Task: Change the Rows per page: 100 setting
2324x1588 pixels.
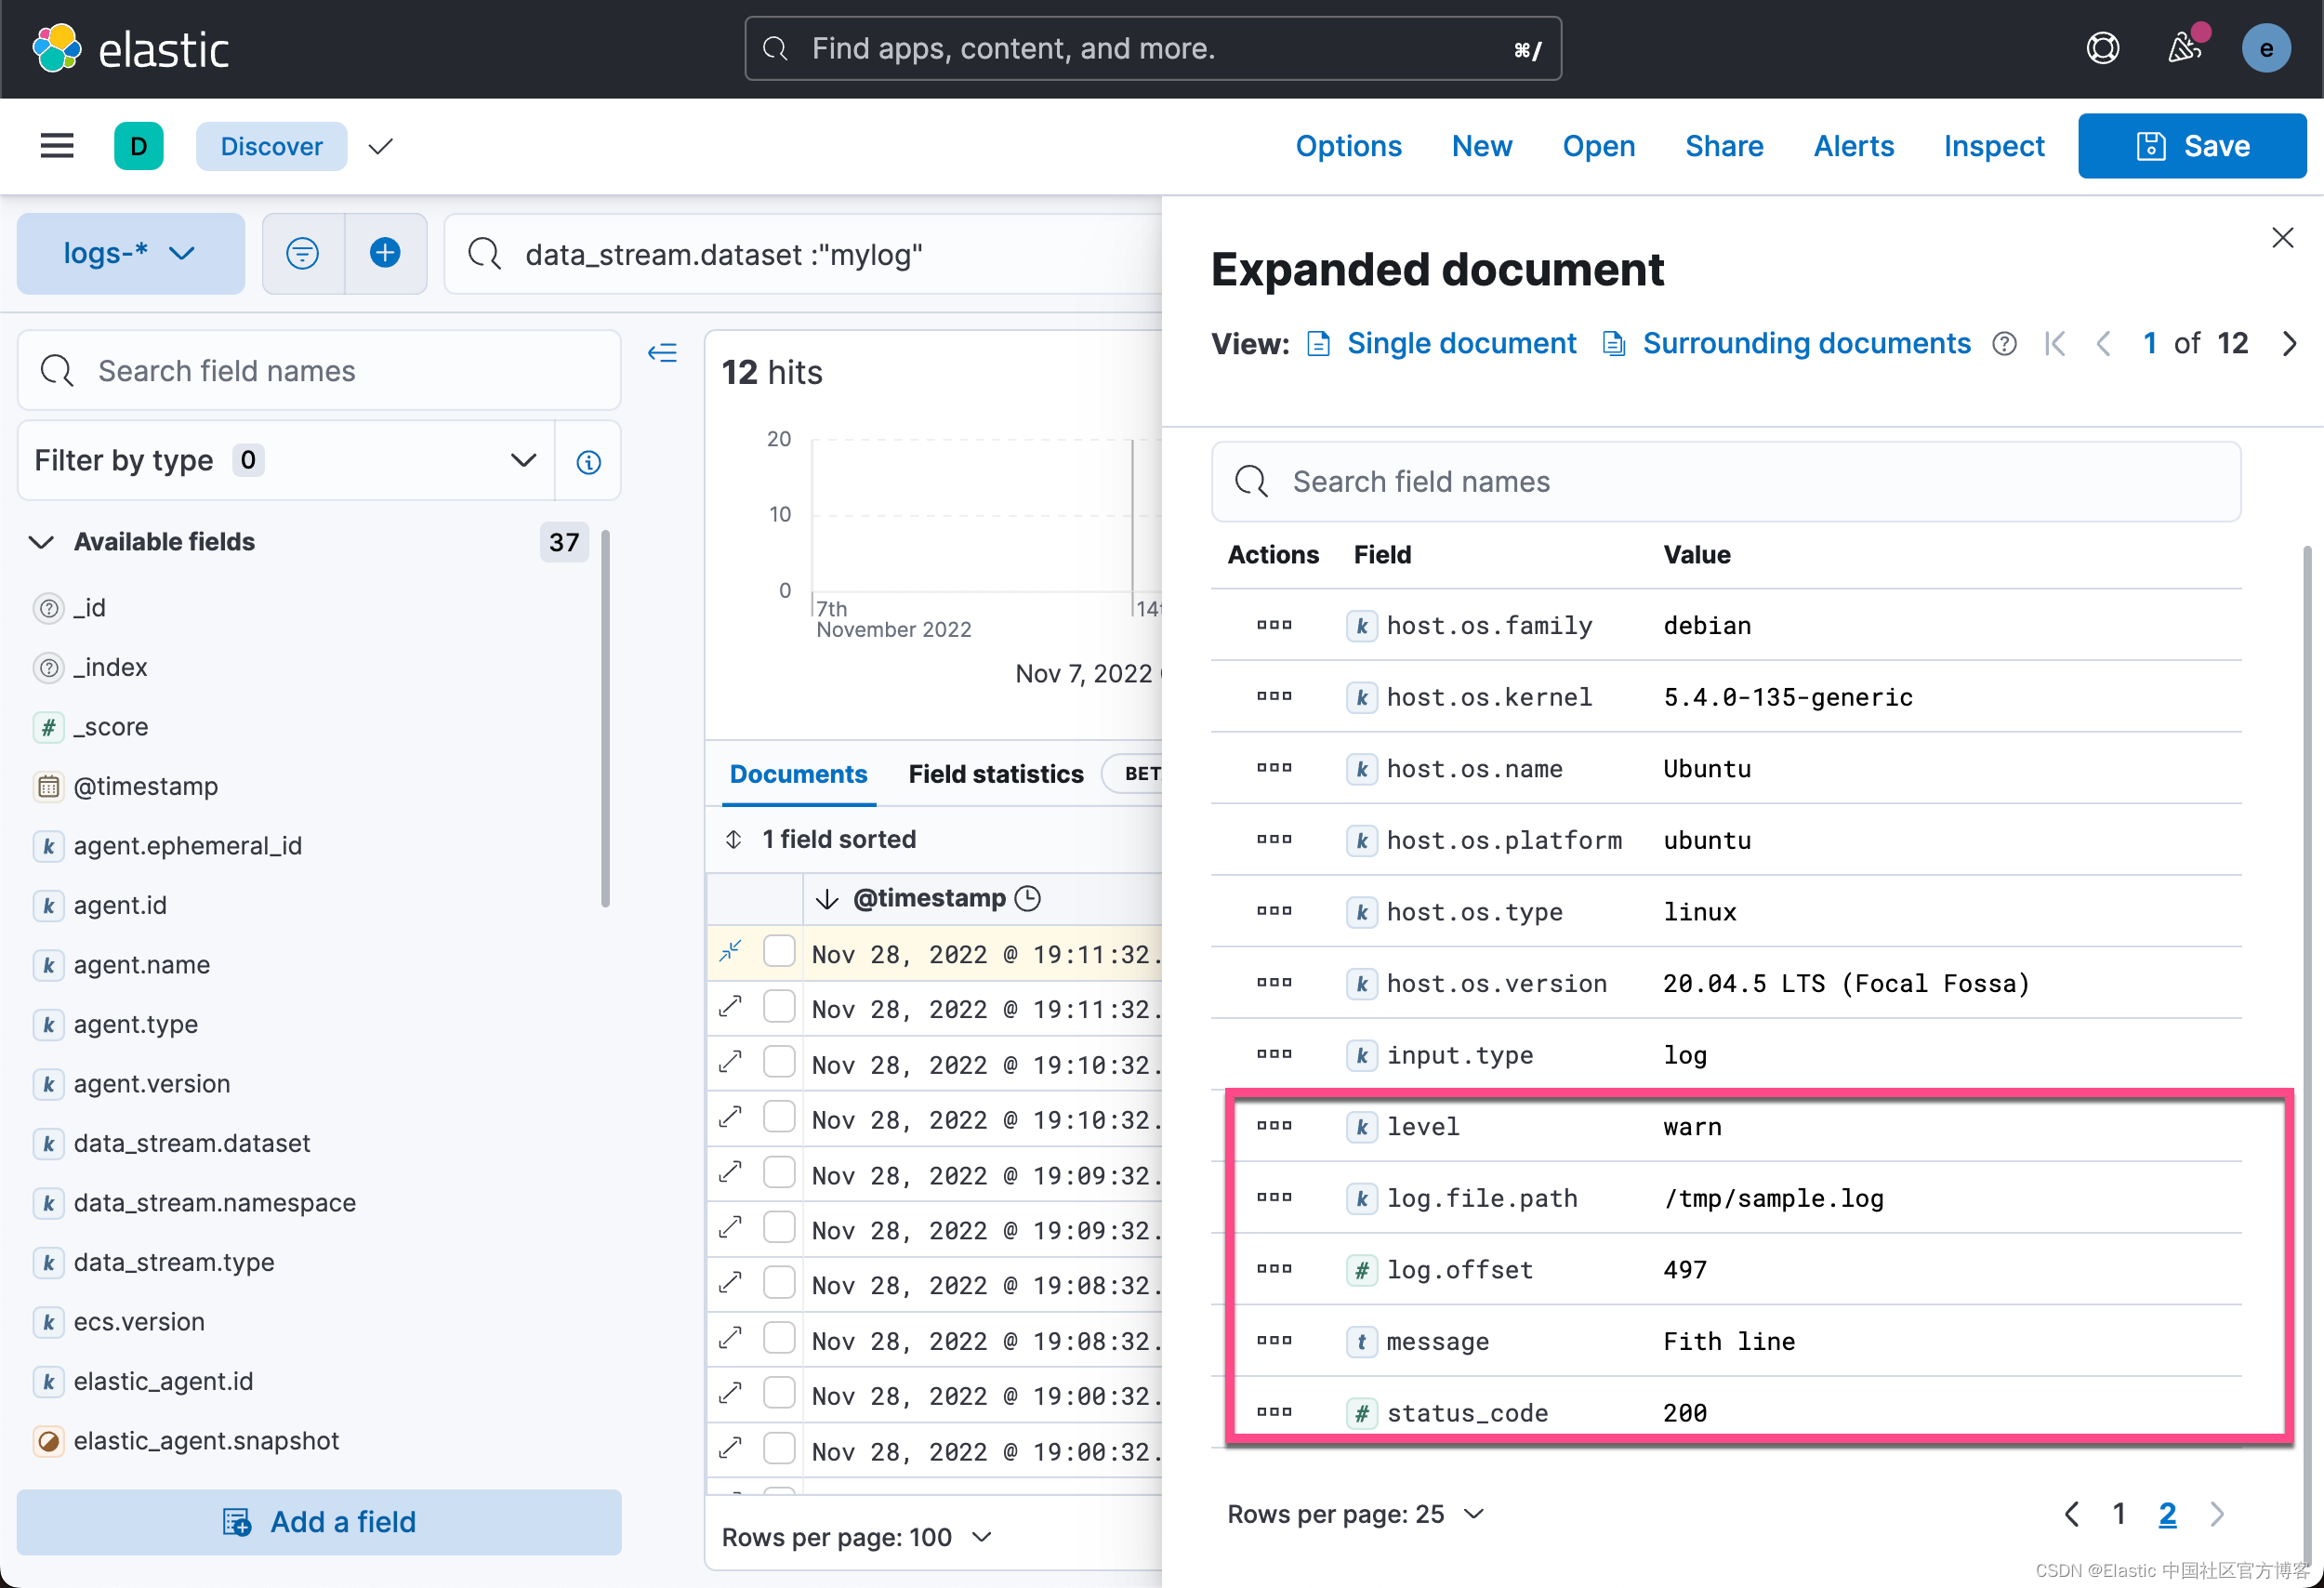Action: click(856, 1537)
